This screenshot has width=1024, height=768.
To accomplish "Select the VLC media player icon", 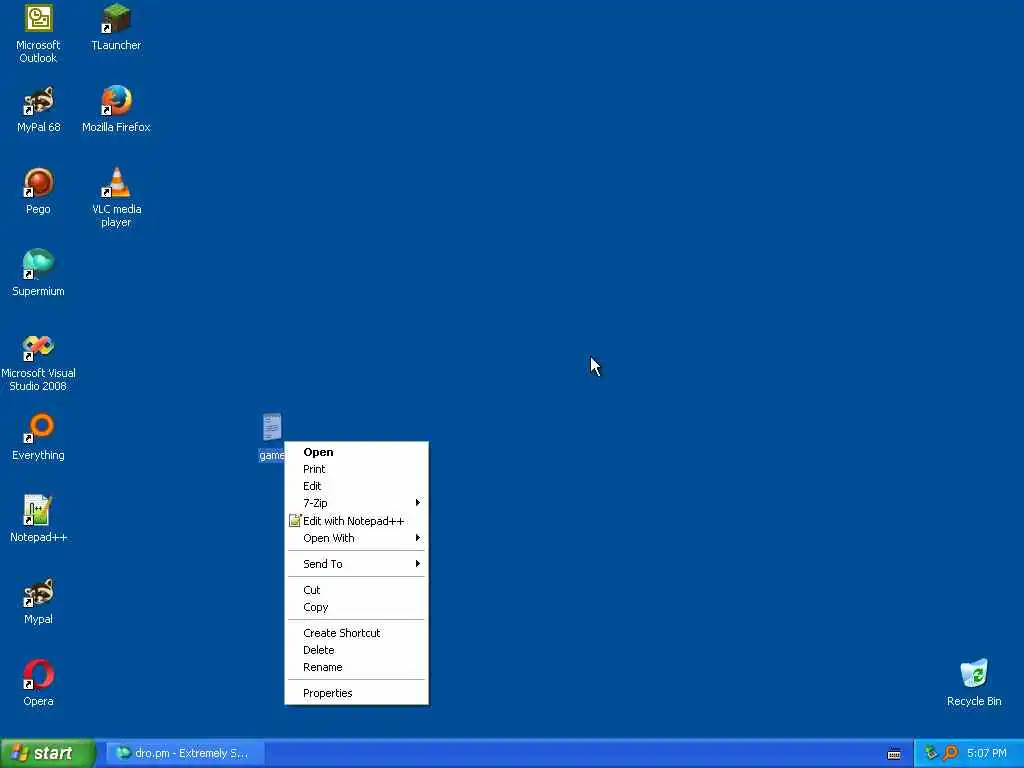I will tap(116, 197).
